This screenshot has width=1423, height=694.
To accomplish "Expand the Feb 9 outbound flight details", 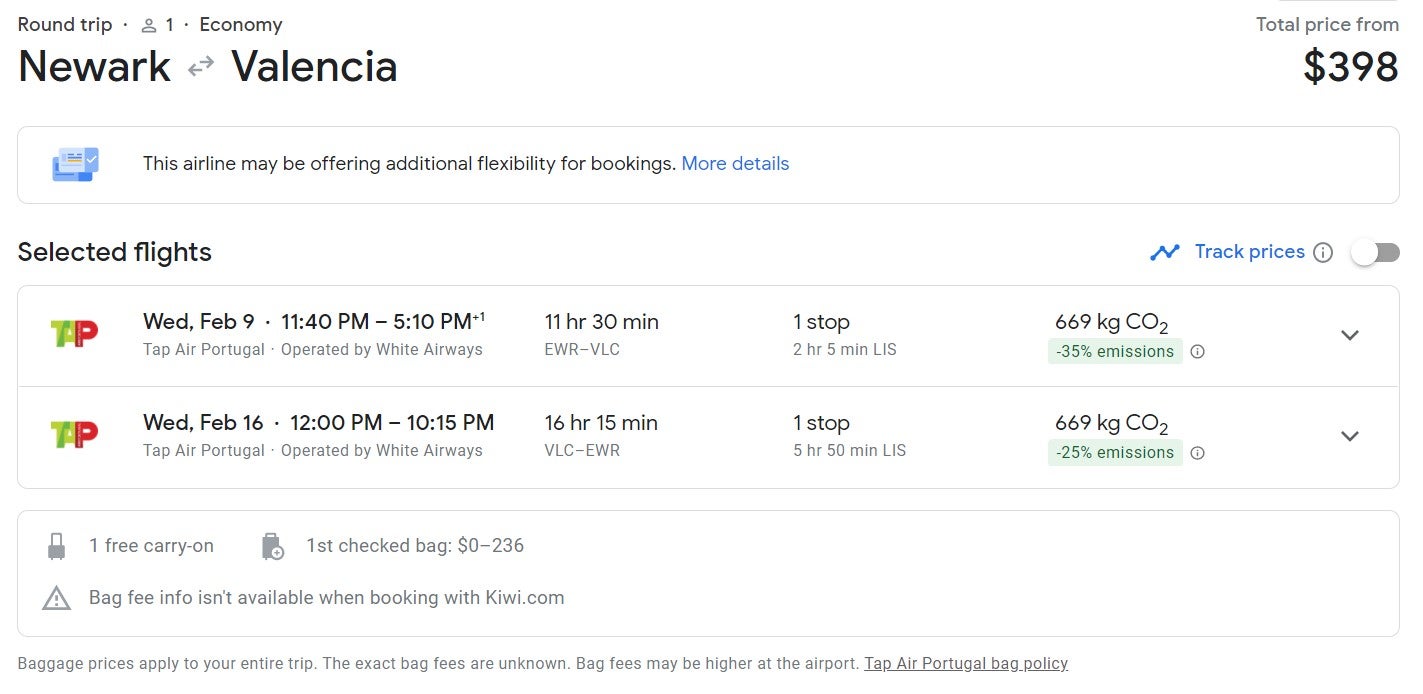I will tap(1350, 335).
